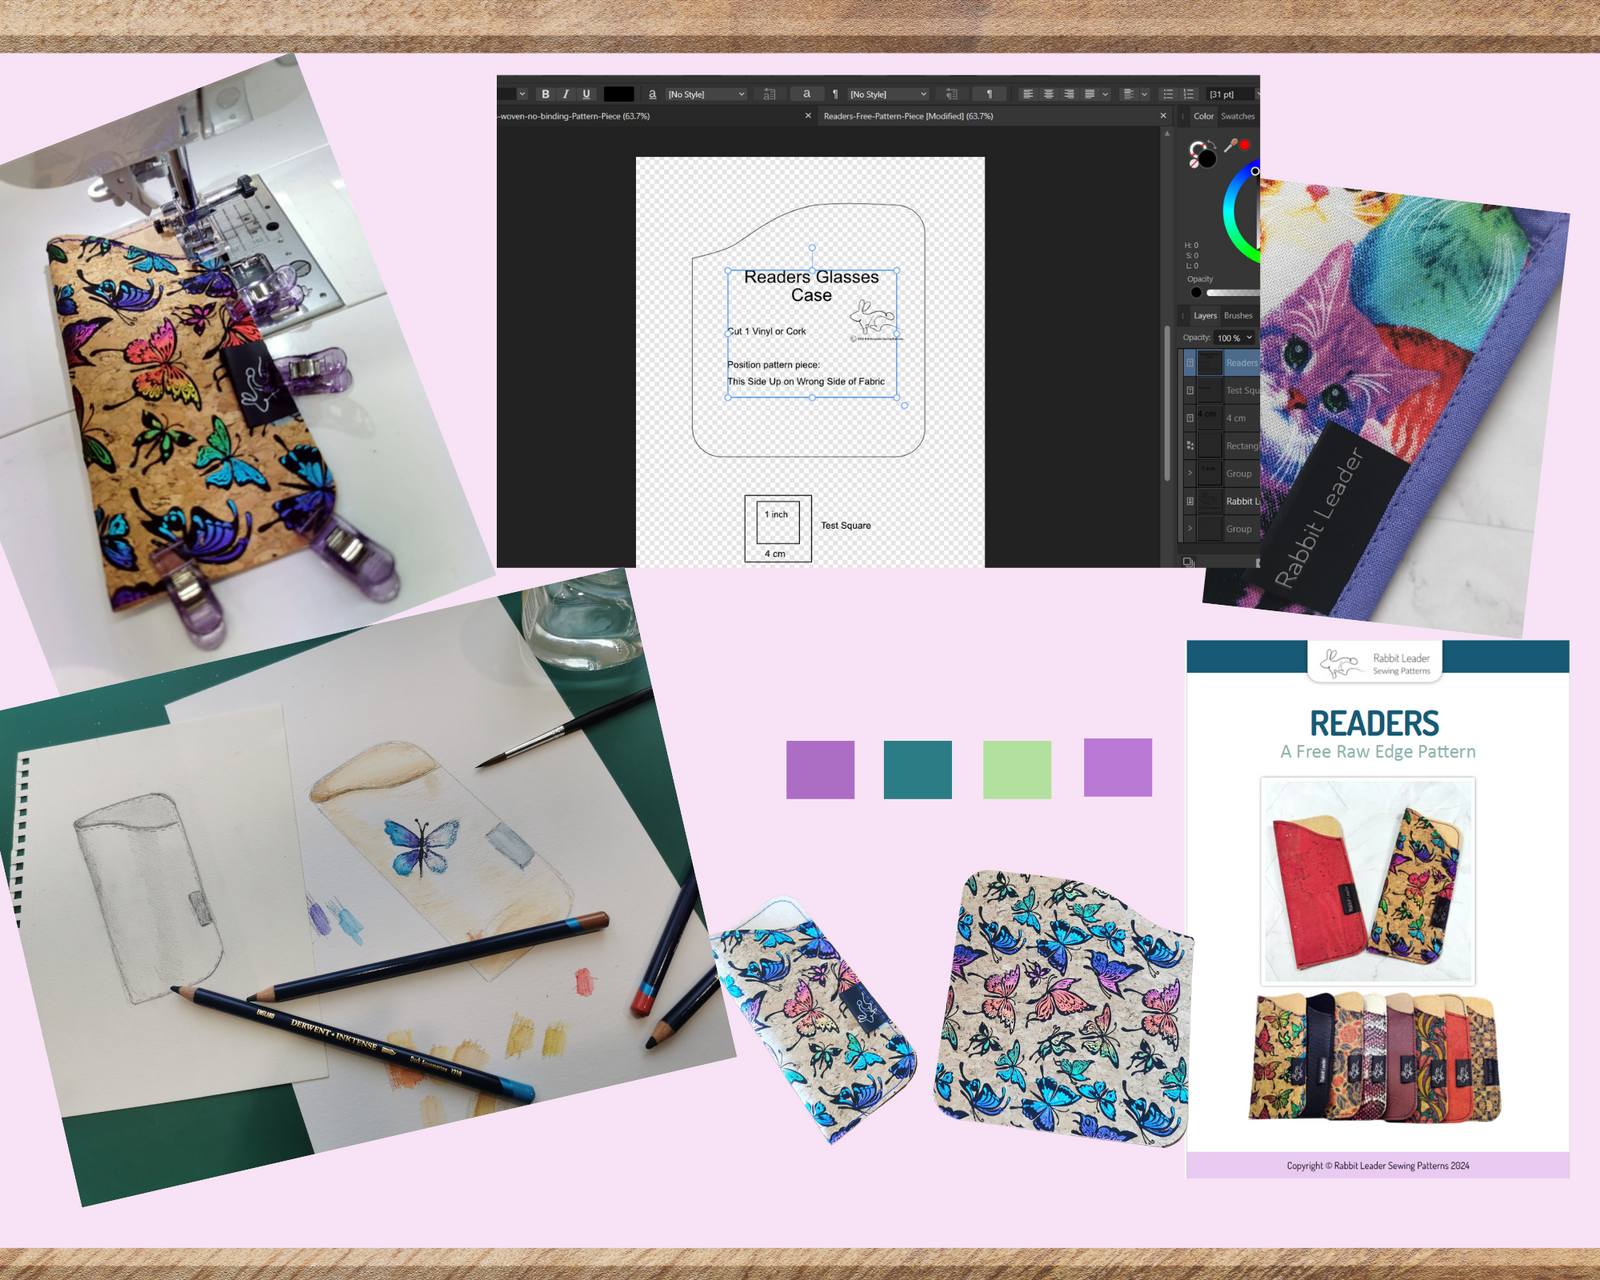Set the no-fill color option
Image resolution: width=1600 pixels, height=1280 pixels.
click(1194, 163)
